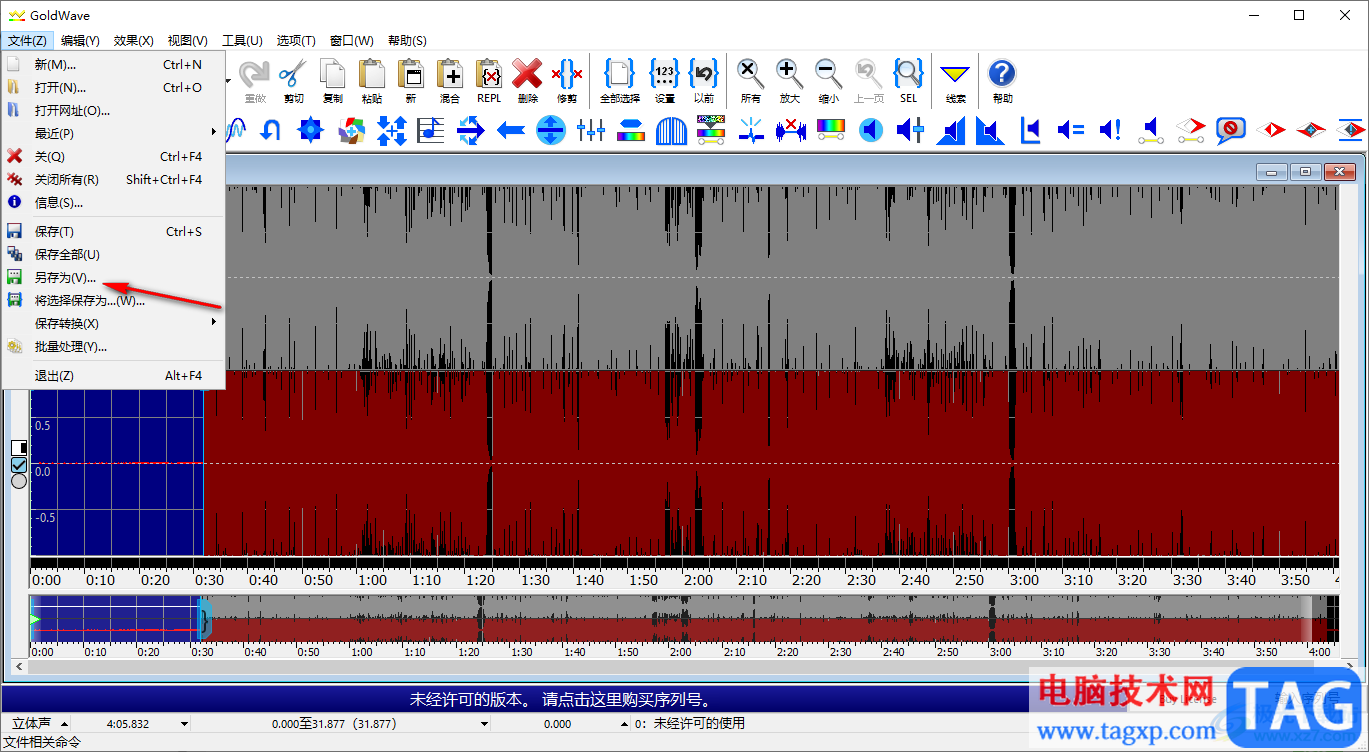
Task: Choose Close All (关闭所有) menu item
Action: point(114,179)
